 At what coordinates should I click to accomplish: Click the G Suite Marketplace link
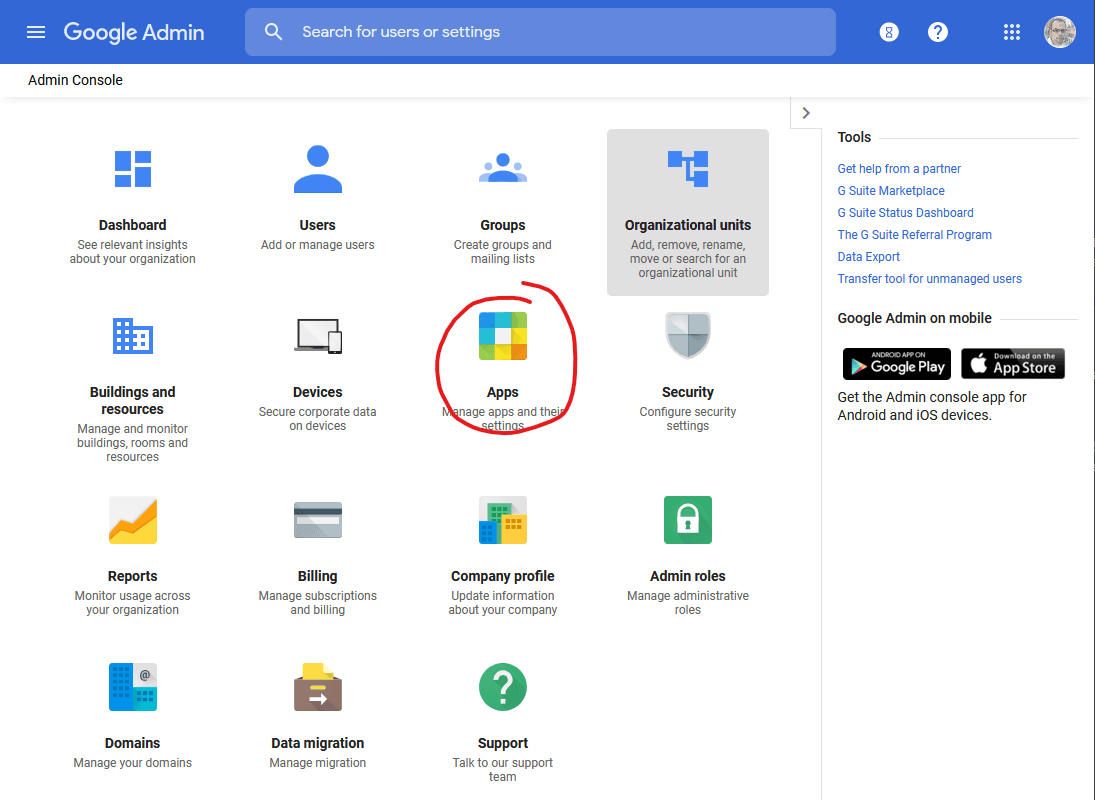tap(890, 191)
